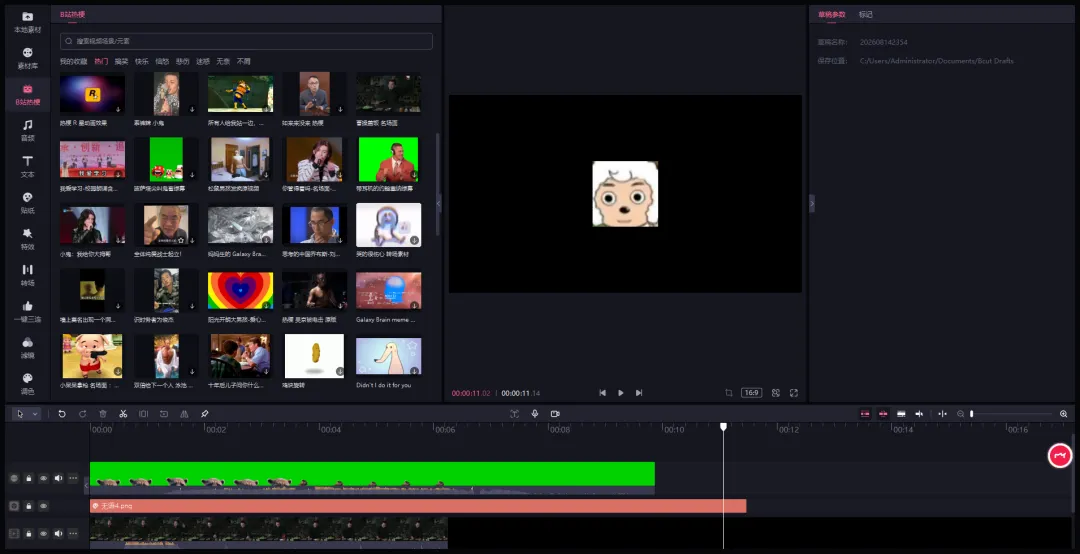
Task: Collapse the right properties panel with side handle
Action: (x=811, y=203)
